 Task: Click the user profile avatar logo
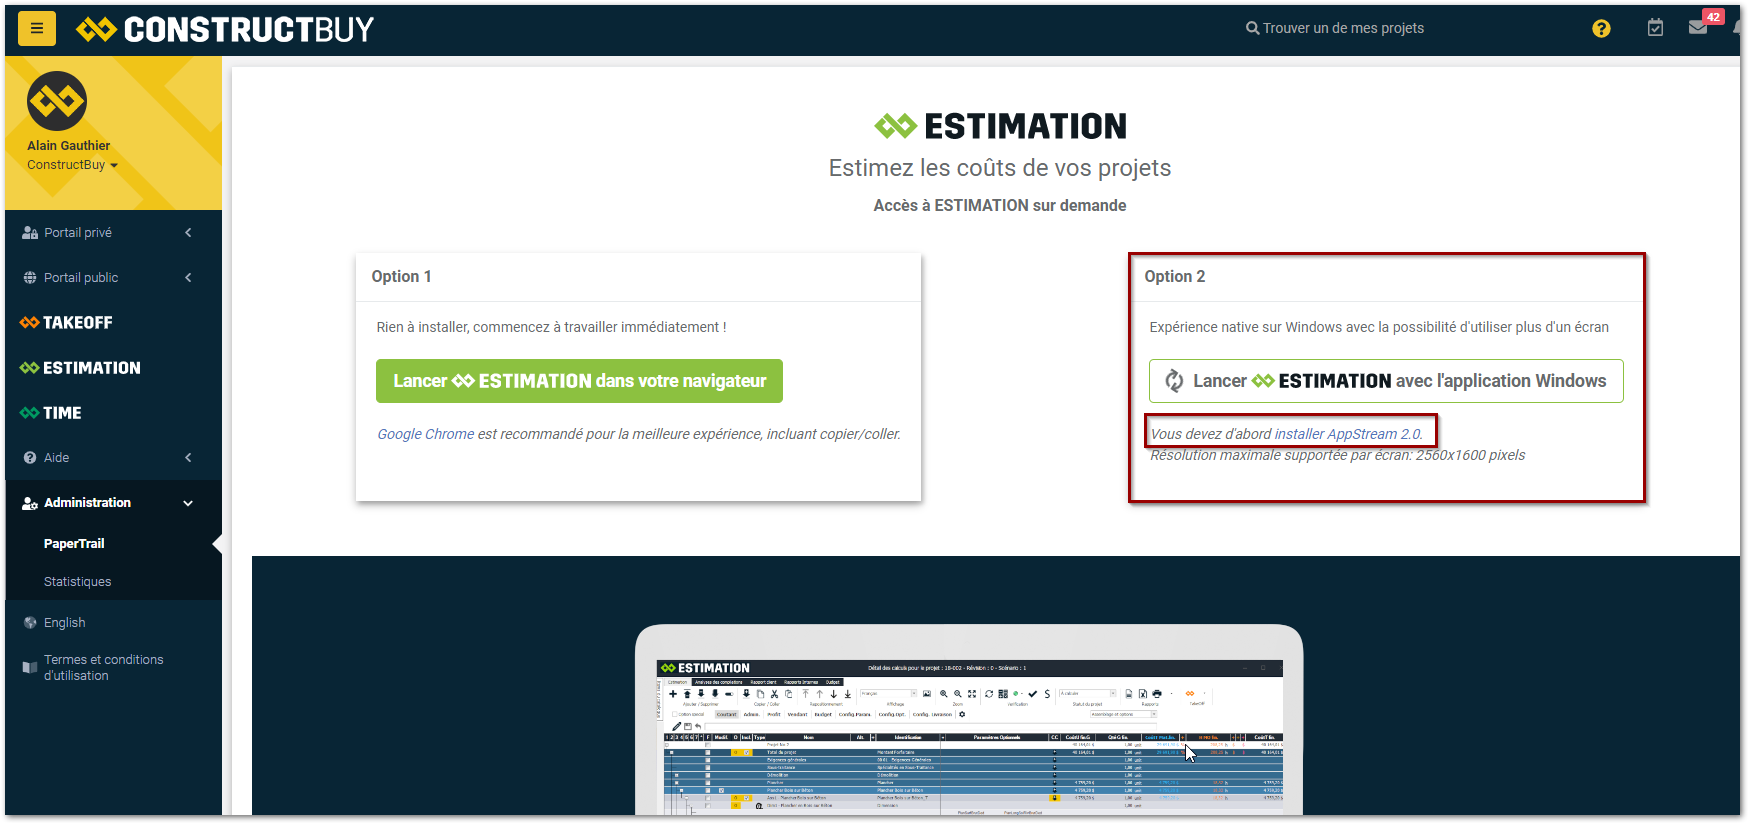[x=57, y=101]
